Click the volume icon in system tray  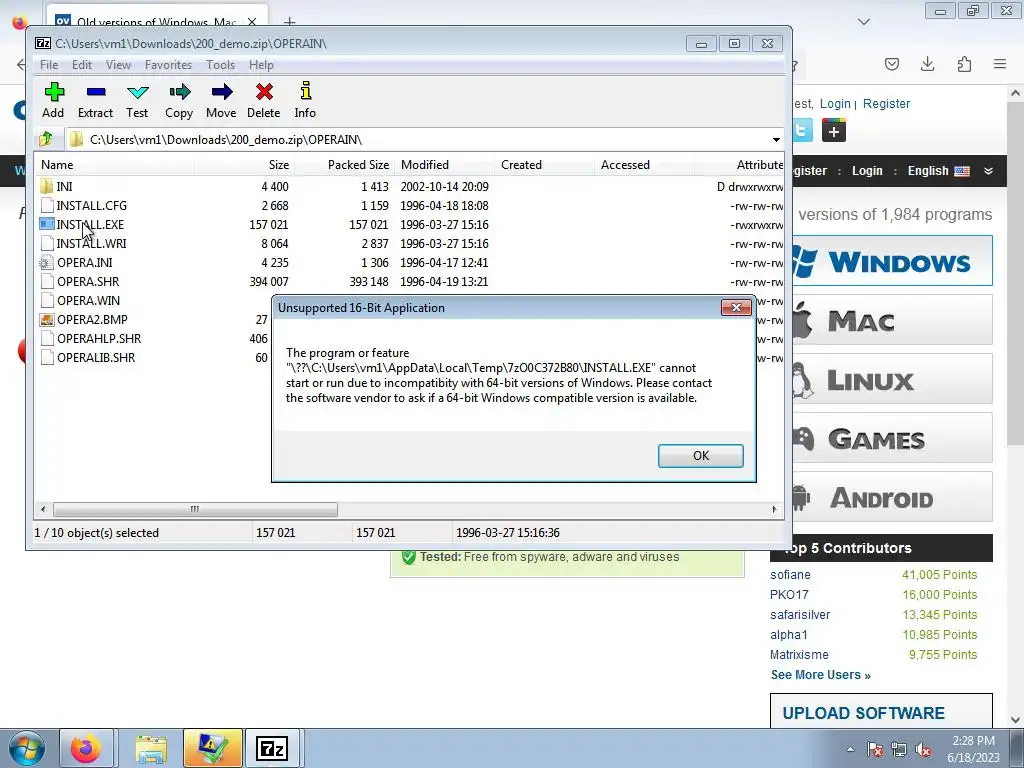pyautogui.click(x=923, y=749)
